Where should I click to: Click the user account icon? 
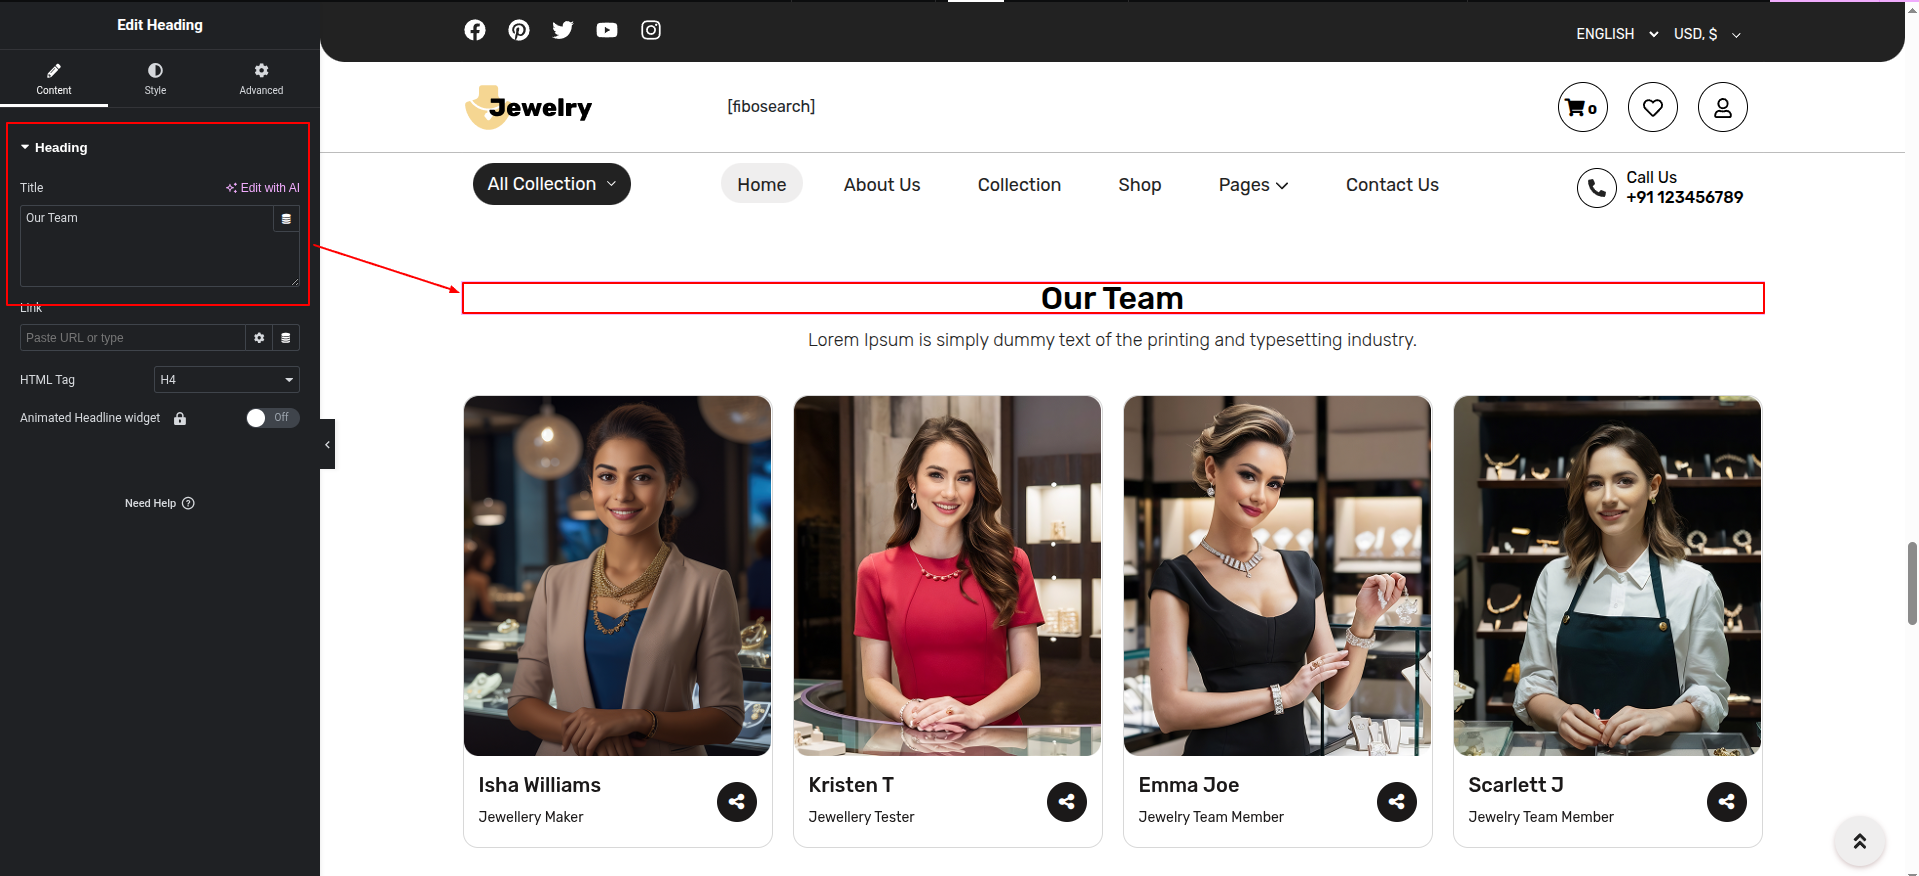tap(1722, 107)
